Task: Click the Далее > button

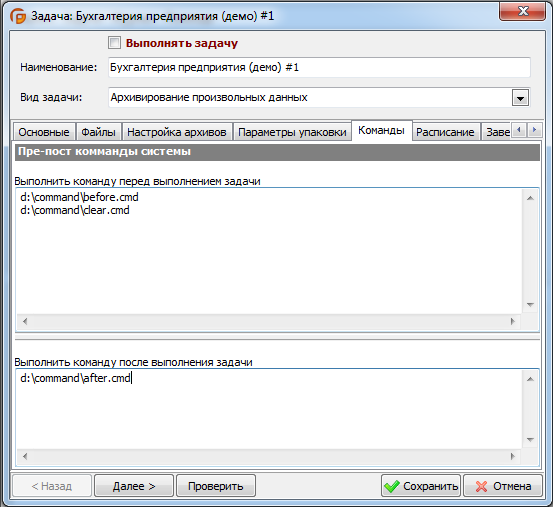Action: pyautogui.click(x=134, y=486)
